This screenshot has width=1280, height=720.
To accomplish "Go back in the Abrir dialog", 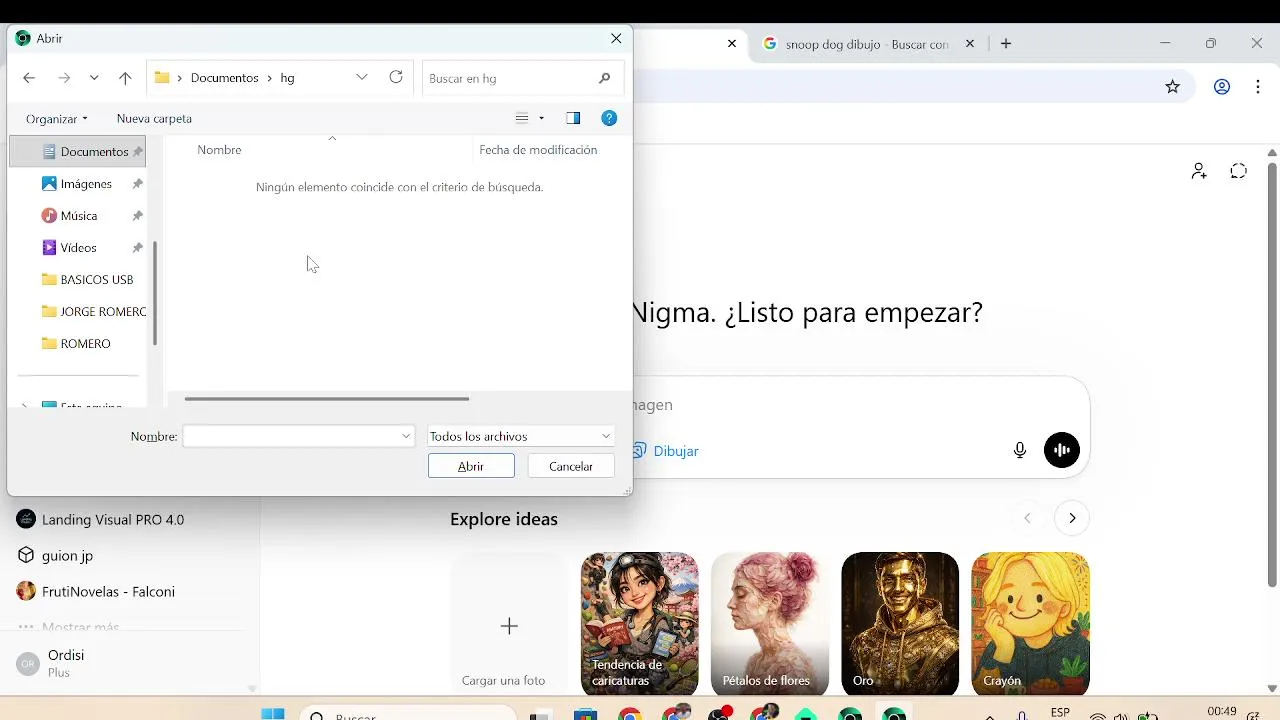I will coord(29,78).
